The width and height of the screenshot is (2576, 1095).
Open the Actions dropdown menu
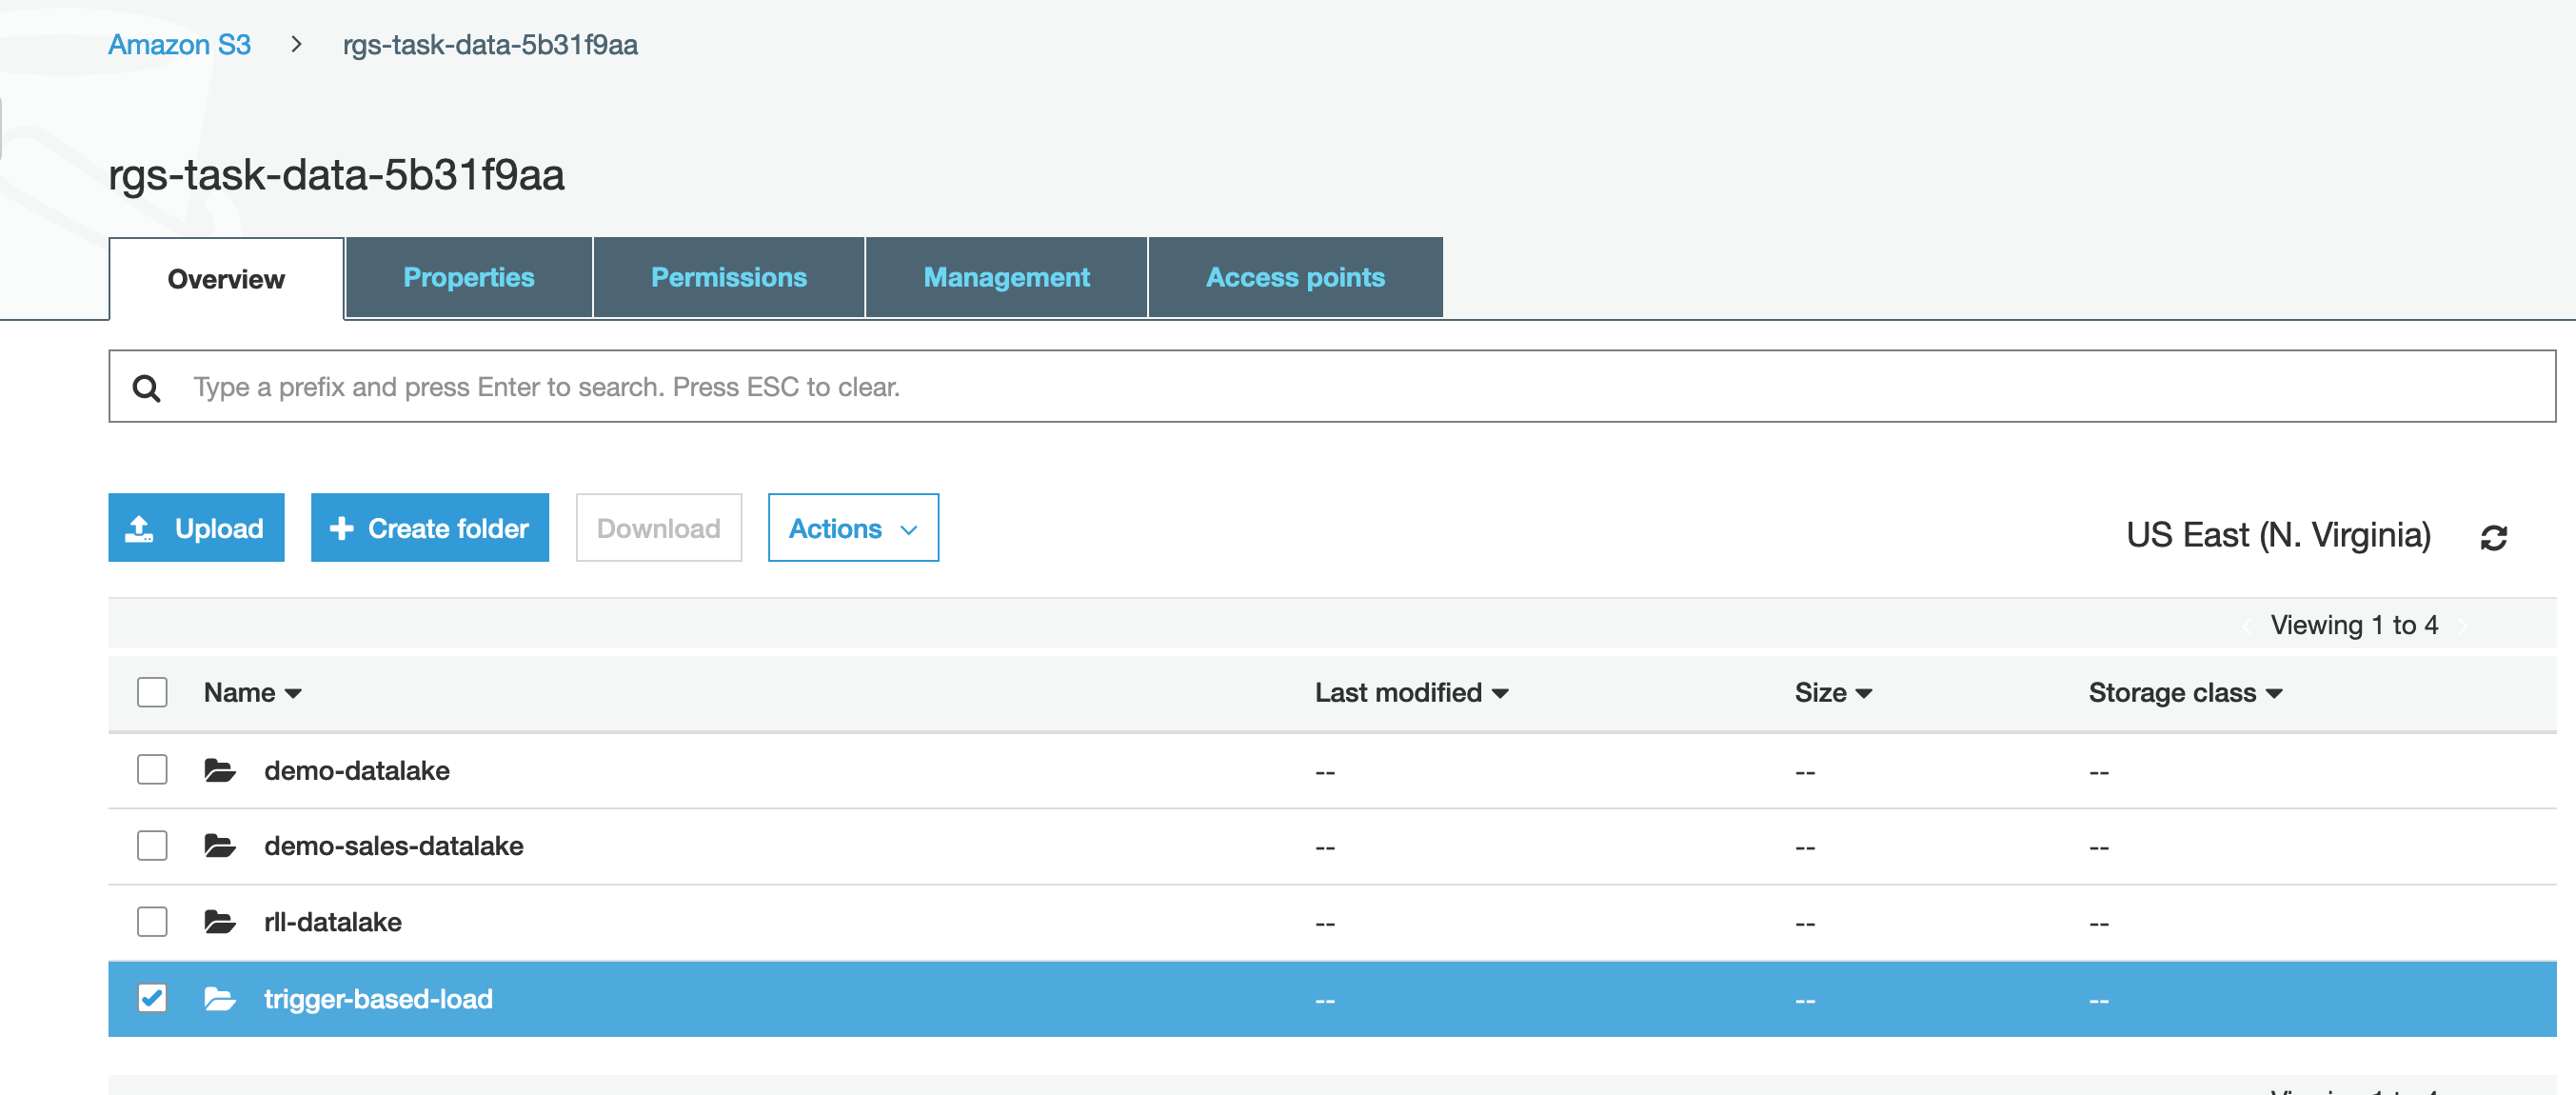tap(852, 528)
